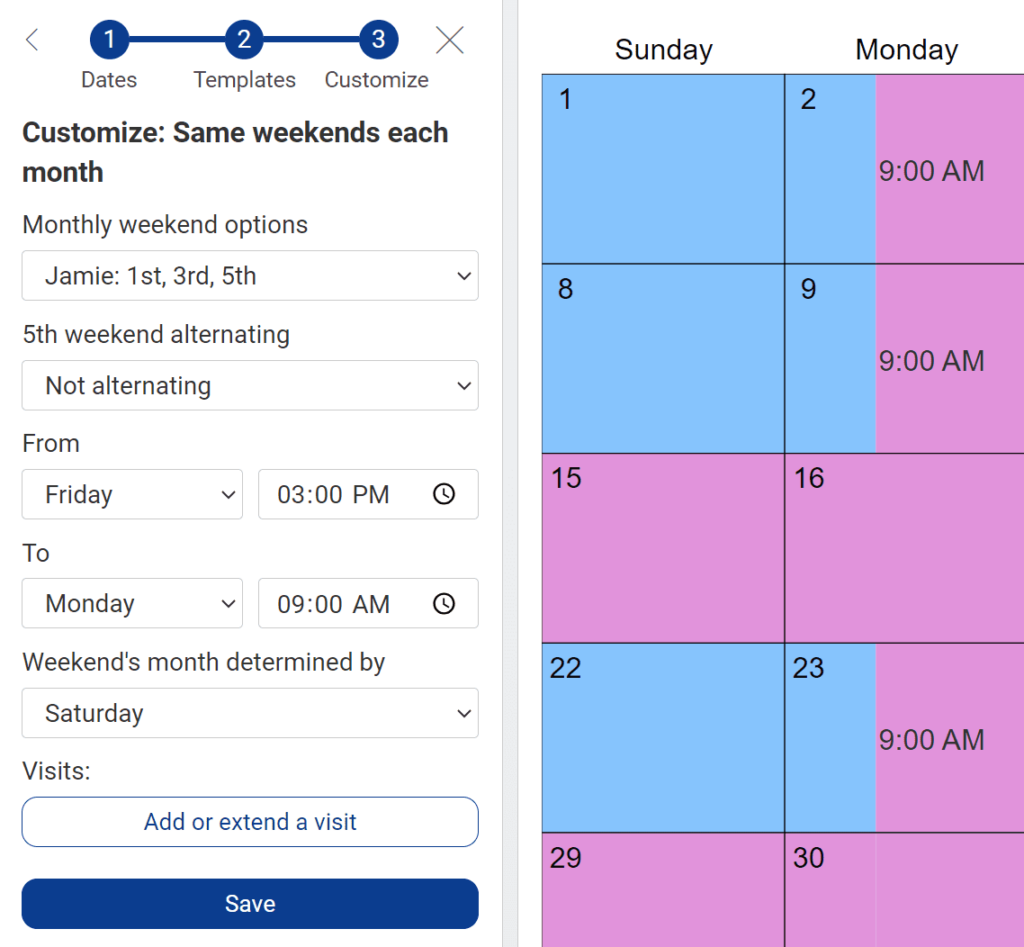Select the numbered circle for step 3
The width and height of the screenshot is (1024, 947).
pyautogui.click(x=377, y=39)
